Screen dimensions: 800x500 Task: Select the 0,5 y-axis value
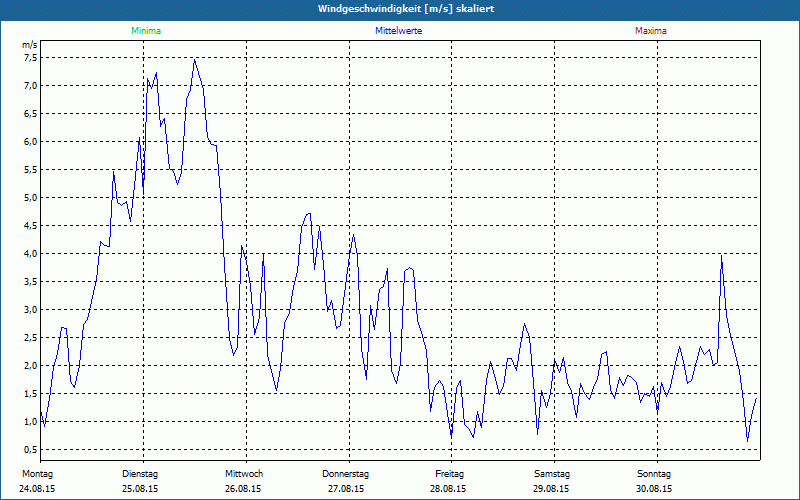tap(30, 450)
